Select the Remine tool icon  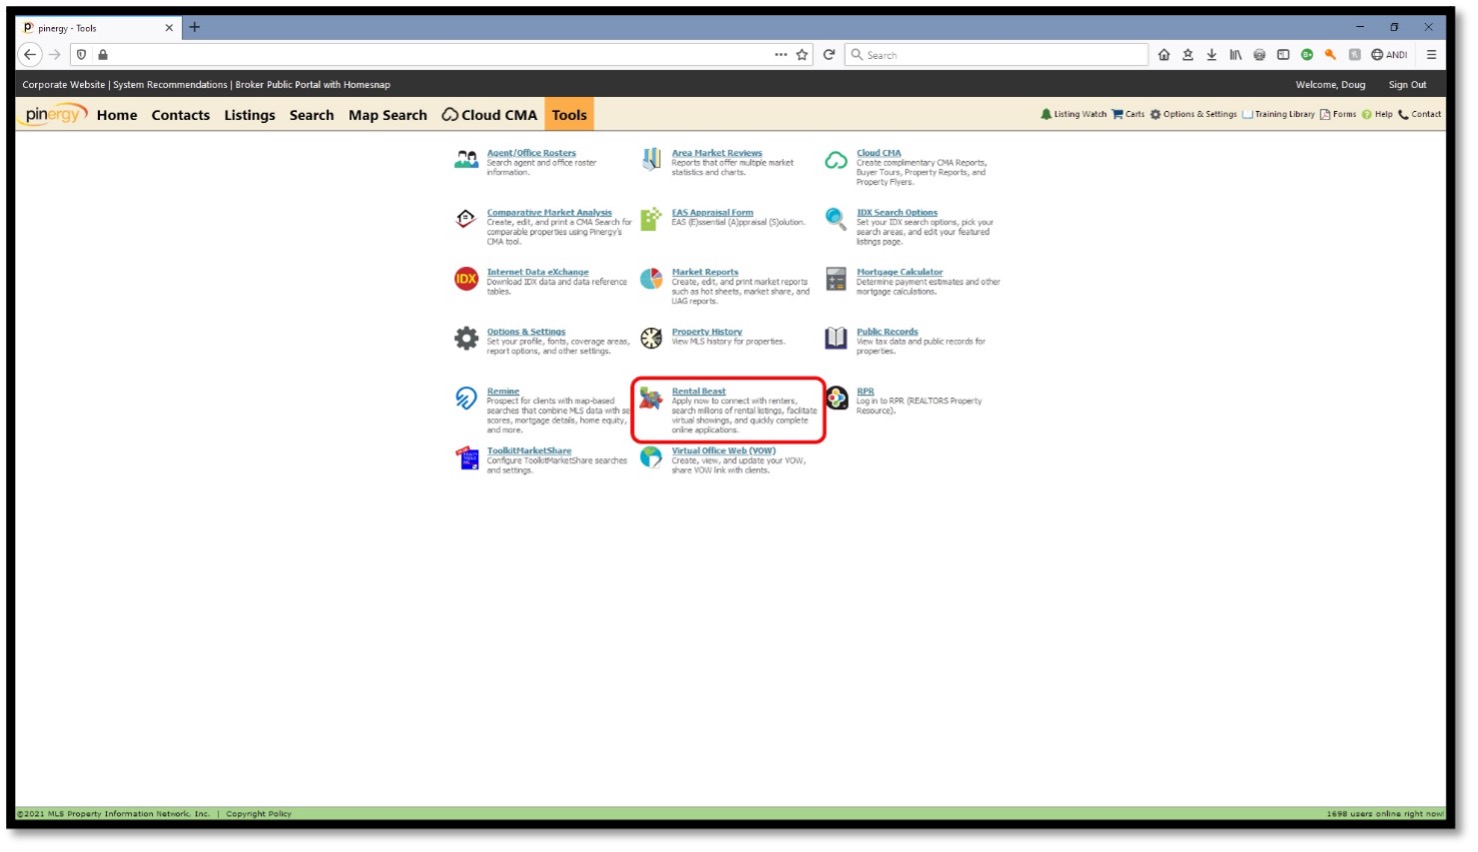pyautogui.click(x=465, y=398)
